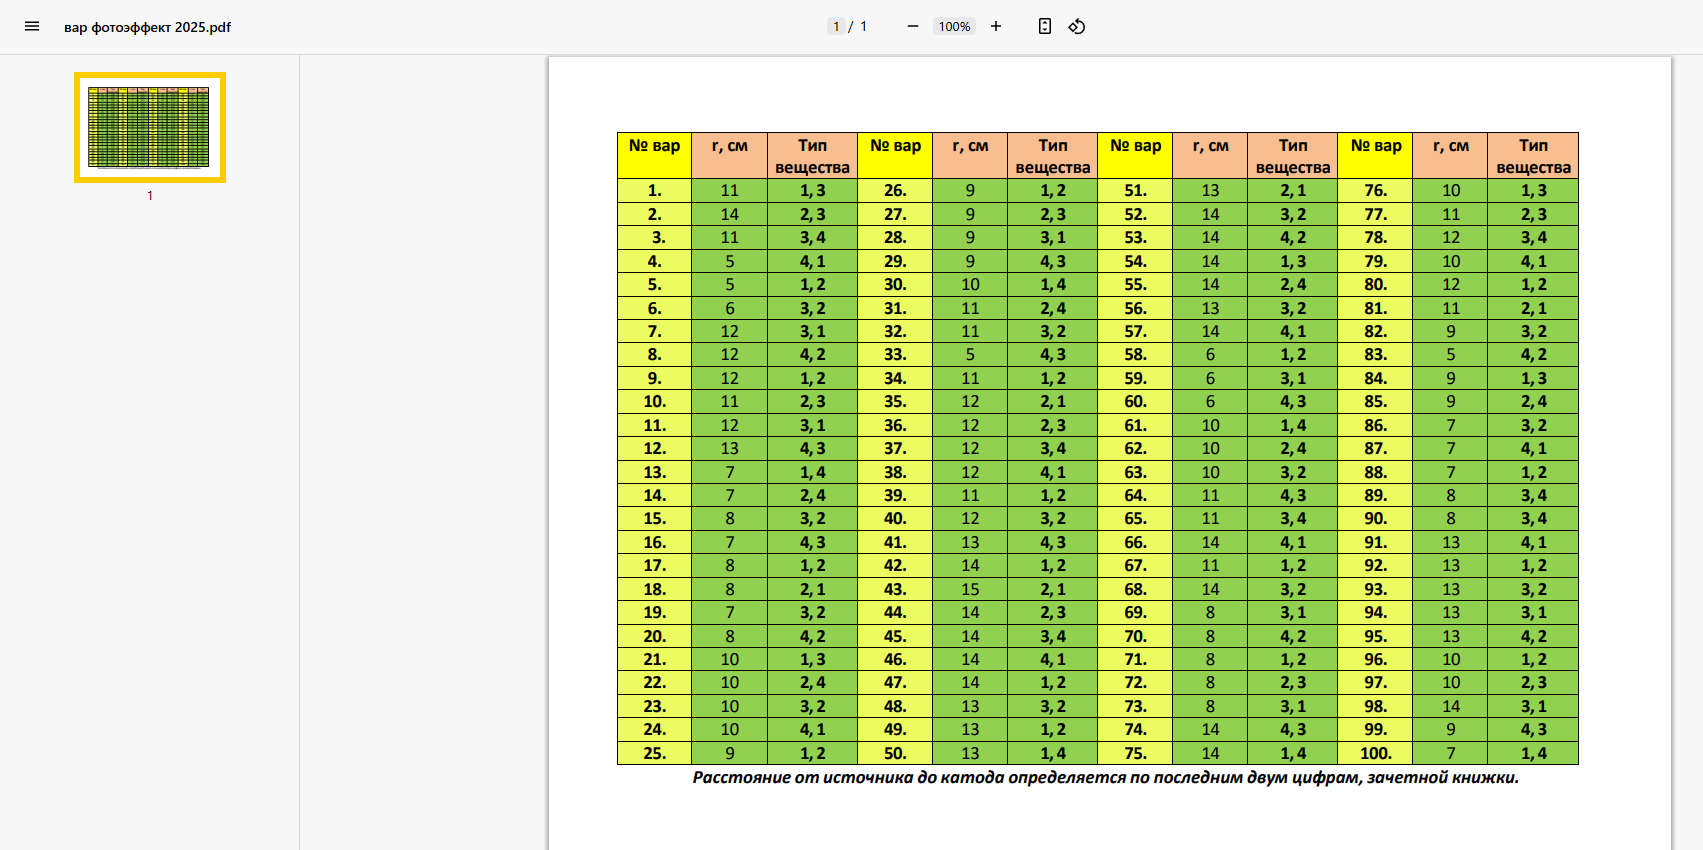The width and height of the screenshot is (1703, 850).
Task: Click the 100% zoom level field
Action: (x=954, y=27)
